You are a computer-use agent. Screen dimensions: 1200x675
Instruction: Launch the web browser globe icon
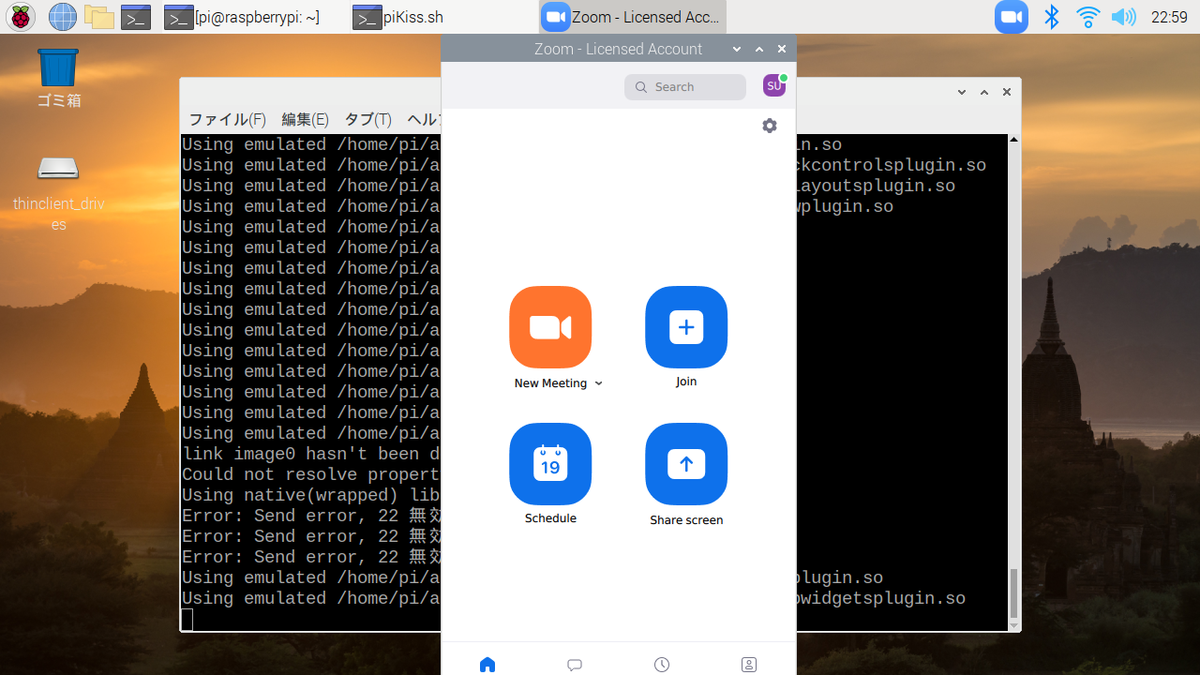click(x=62, y=17)
